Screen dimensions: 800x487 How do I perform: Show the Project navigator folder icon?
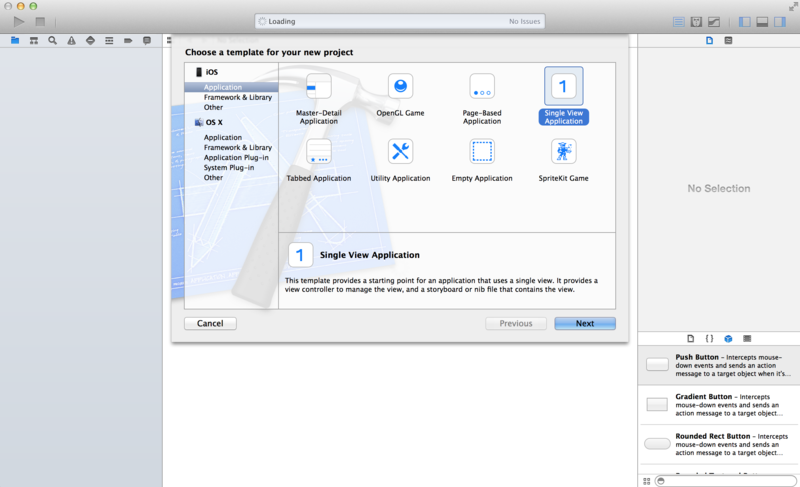(15, 40)
